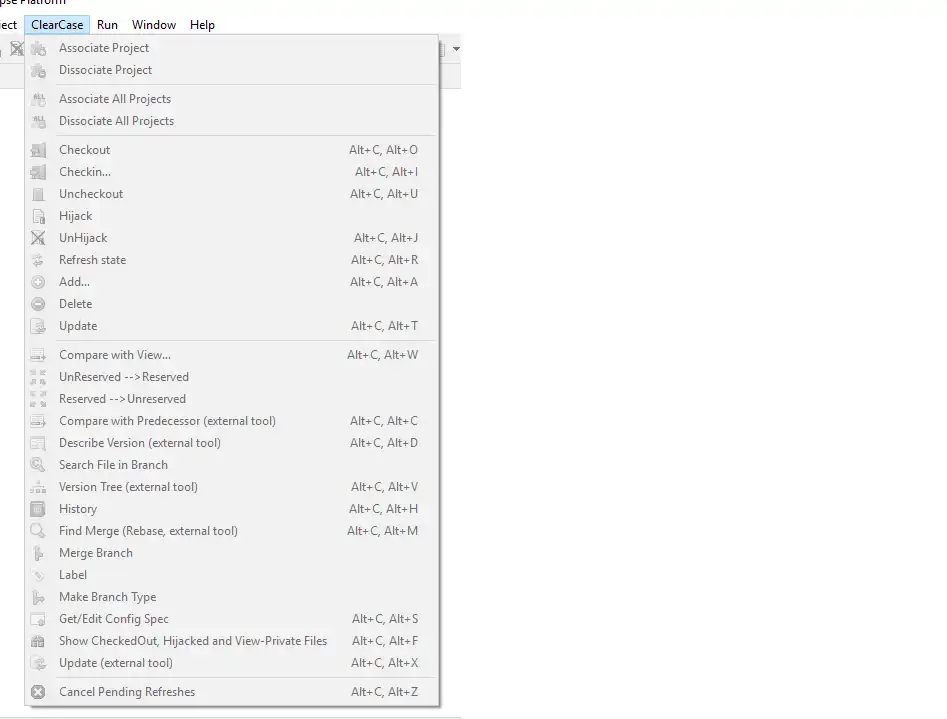Choose Find Merge (Rebase, external tool)
The width and height of the screenshot is (947, 719).
pos(231,531)
